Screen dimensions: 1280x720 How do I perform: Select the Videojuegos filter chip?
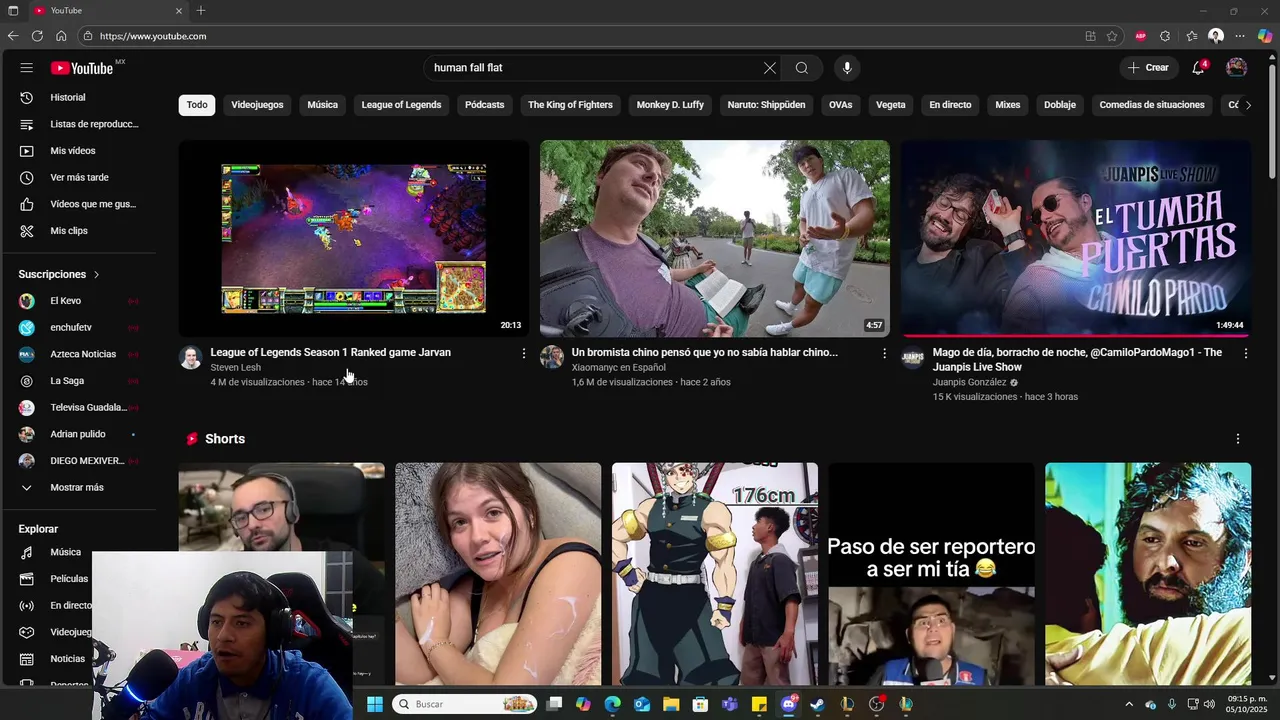click(x=257, y=105)
